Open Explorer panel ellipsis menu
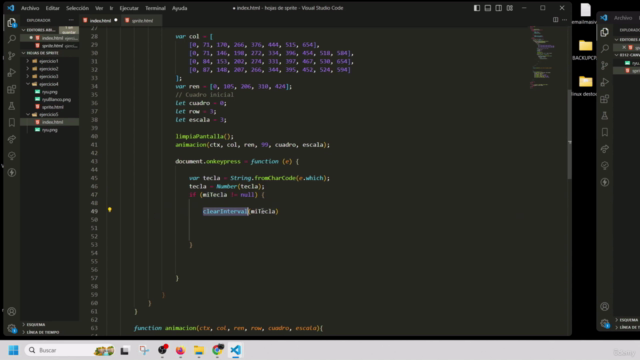The image size is (640, 360). (71, 20)
